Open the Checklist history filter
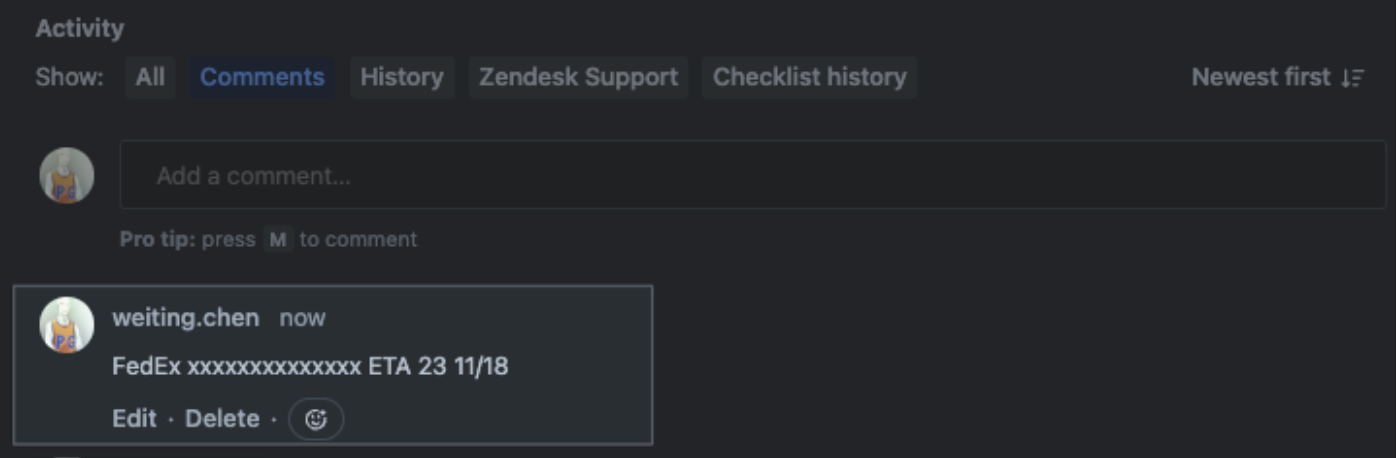This screenshot has height=458, width=1396. coord(810,77)
